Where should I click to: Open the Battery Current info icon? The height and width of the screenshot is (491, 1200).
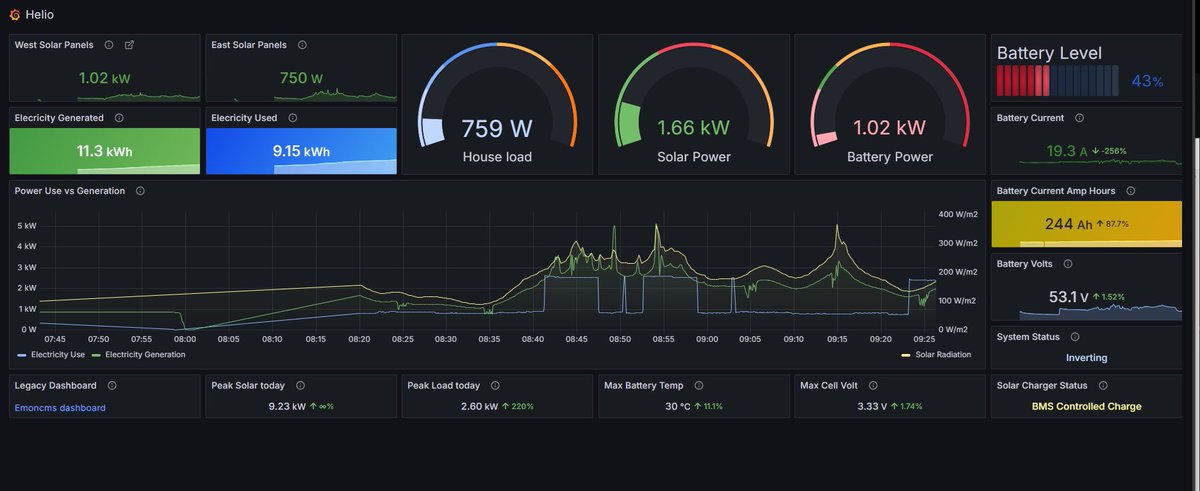pos(1079,118)
